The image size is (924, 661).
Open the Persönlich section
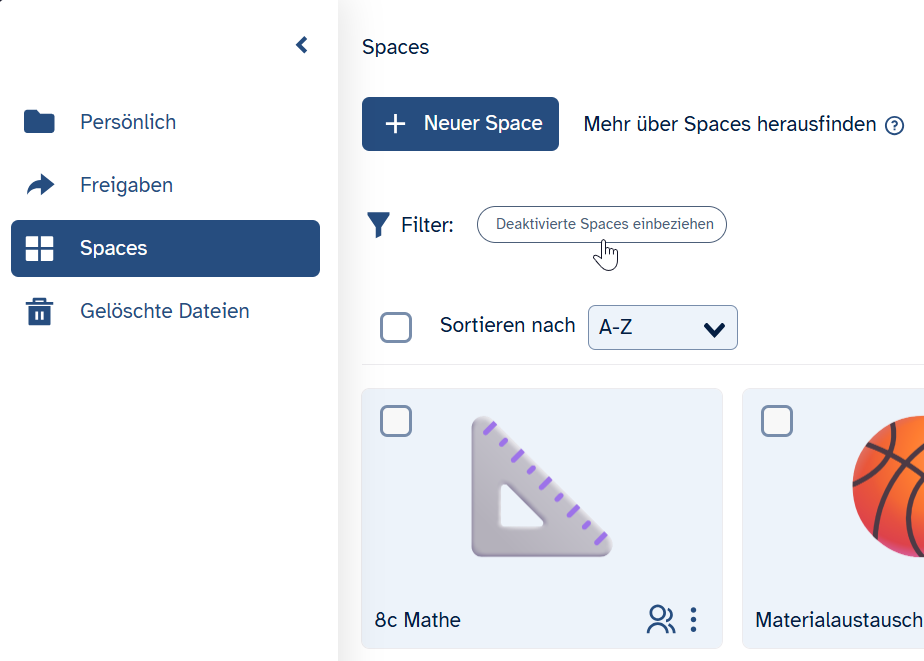(x=128, y=122)
